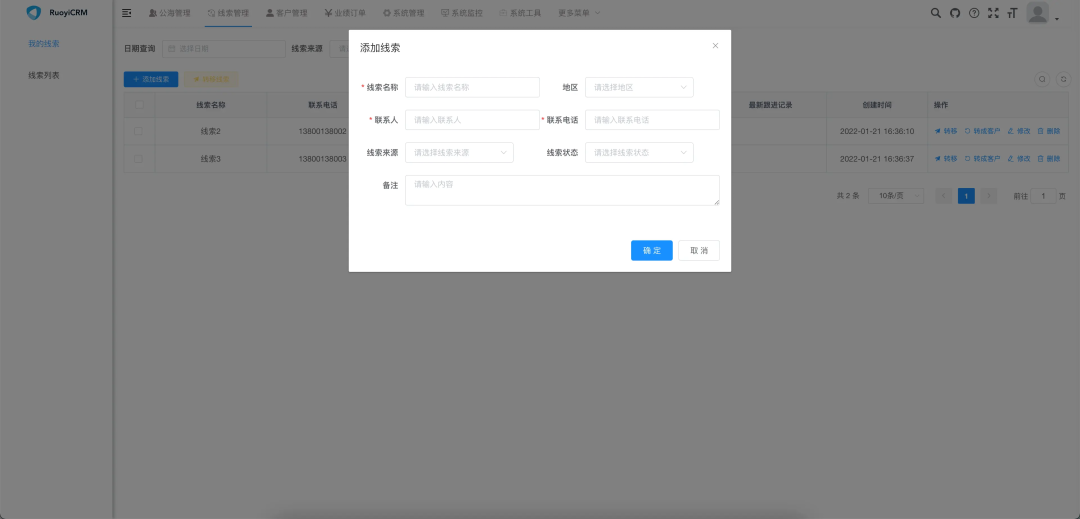
Task: Click the search magnifier icon in top bar
Action: click(x=936, y=13)
